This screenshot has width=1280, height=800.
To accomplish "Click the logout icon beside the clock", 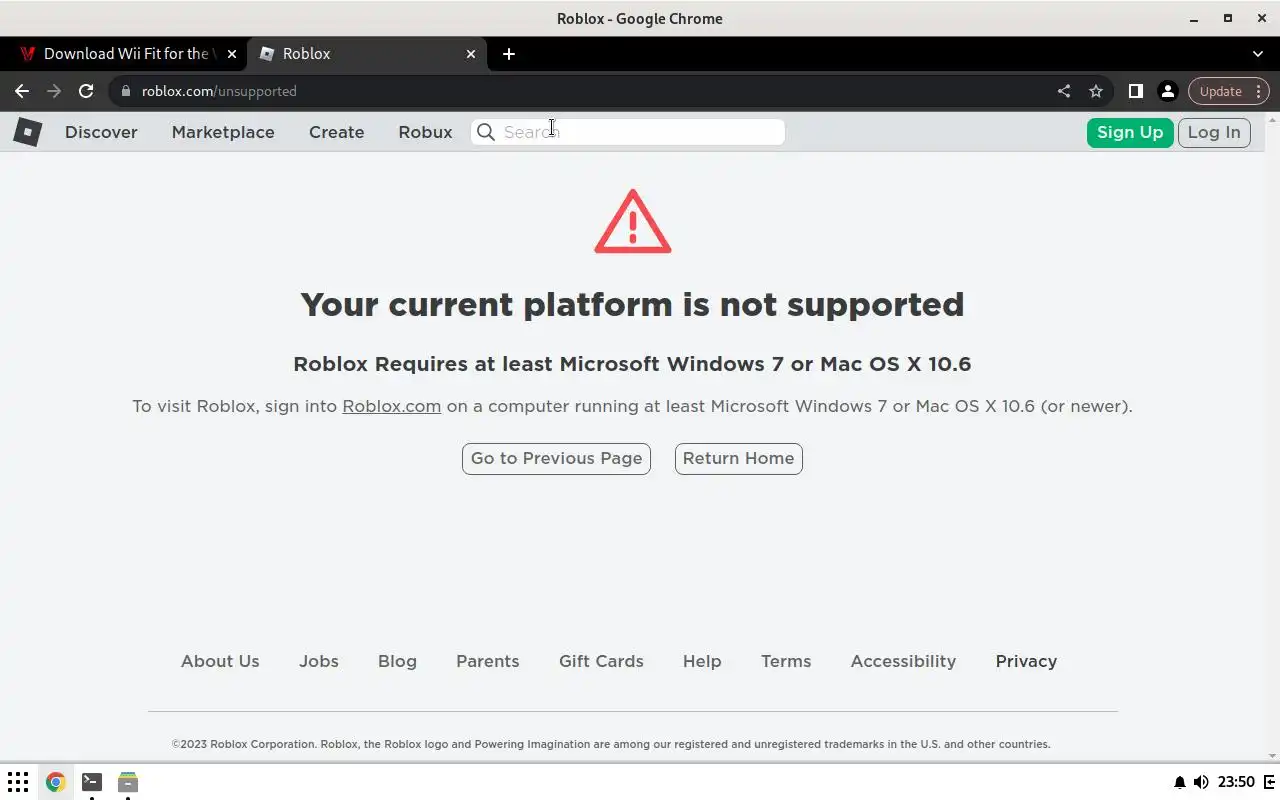I will click(1269, 782).
